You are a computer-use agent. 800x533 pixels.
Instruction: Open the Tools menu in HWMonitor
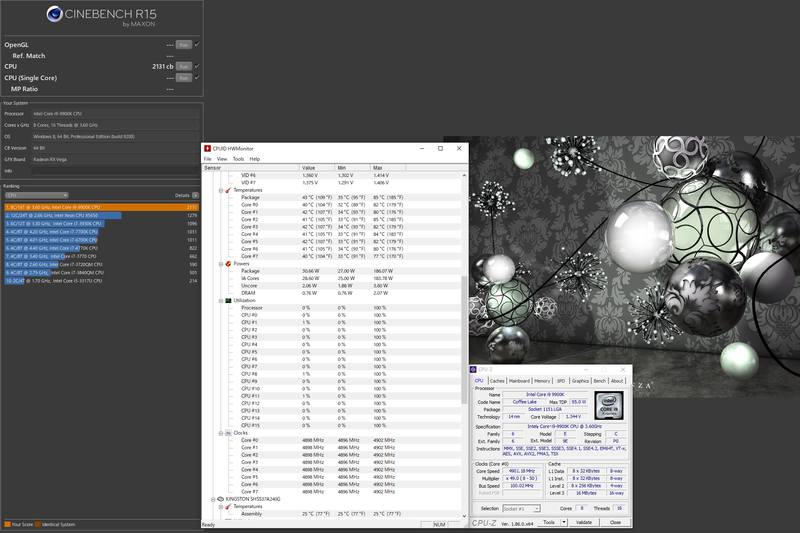[238, 159]
